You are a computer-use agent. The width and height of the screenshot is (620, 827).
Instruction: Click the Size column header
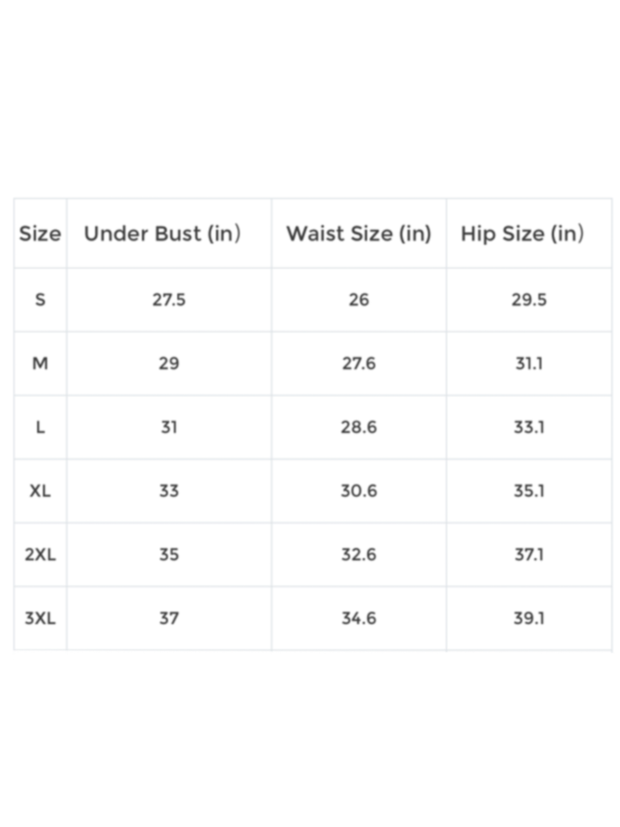(x=40, y=234)
